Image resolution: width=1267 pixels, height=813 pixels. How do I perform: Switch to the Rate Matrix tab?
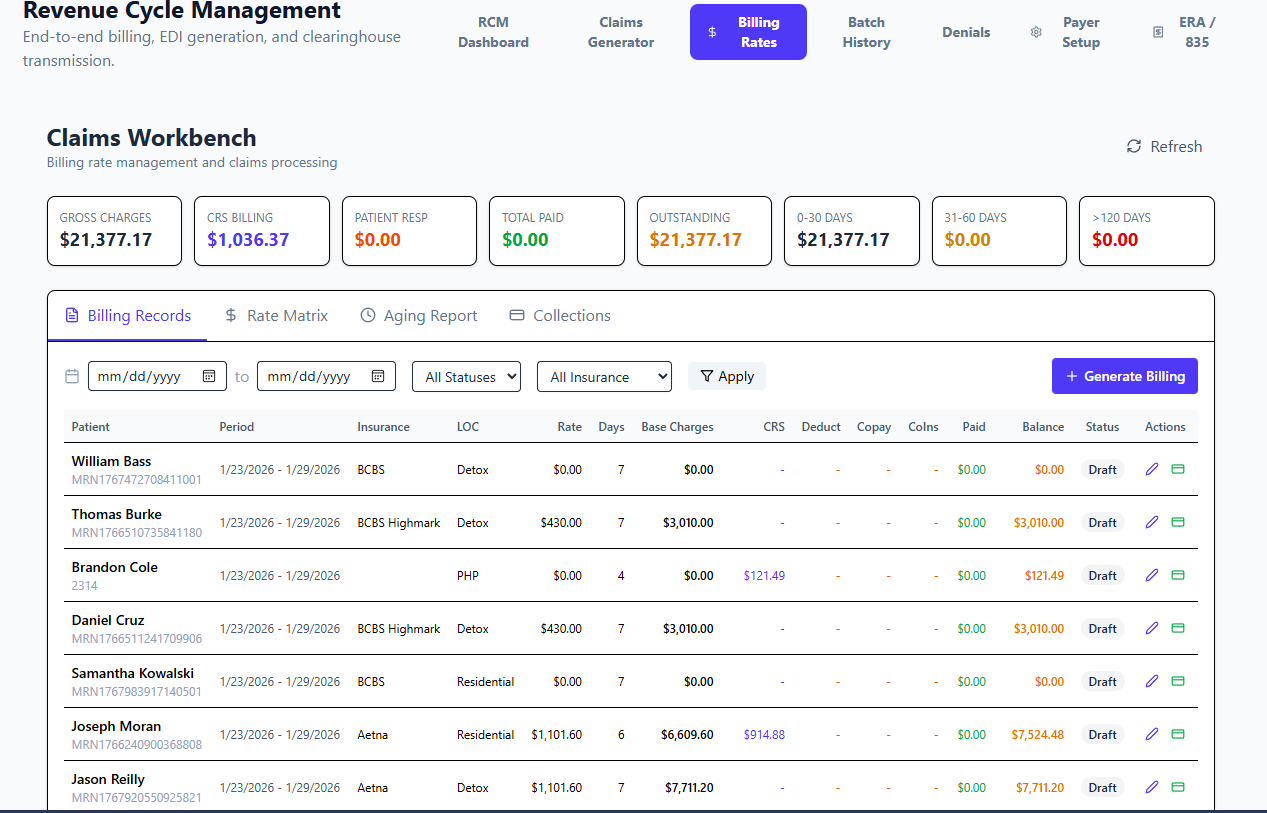click(276, 316)
